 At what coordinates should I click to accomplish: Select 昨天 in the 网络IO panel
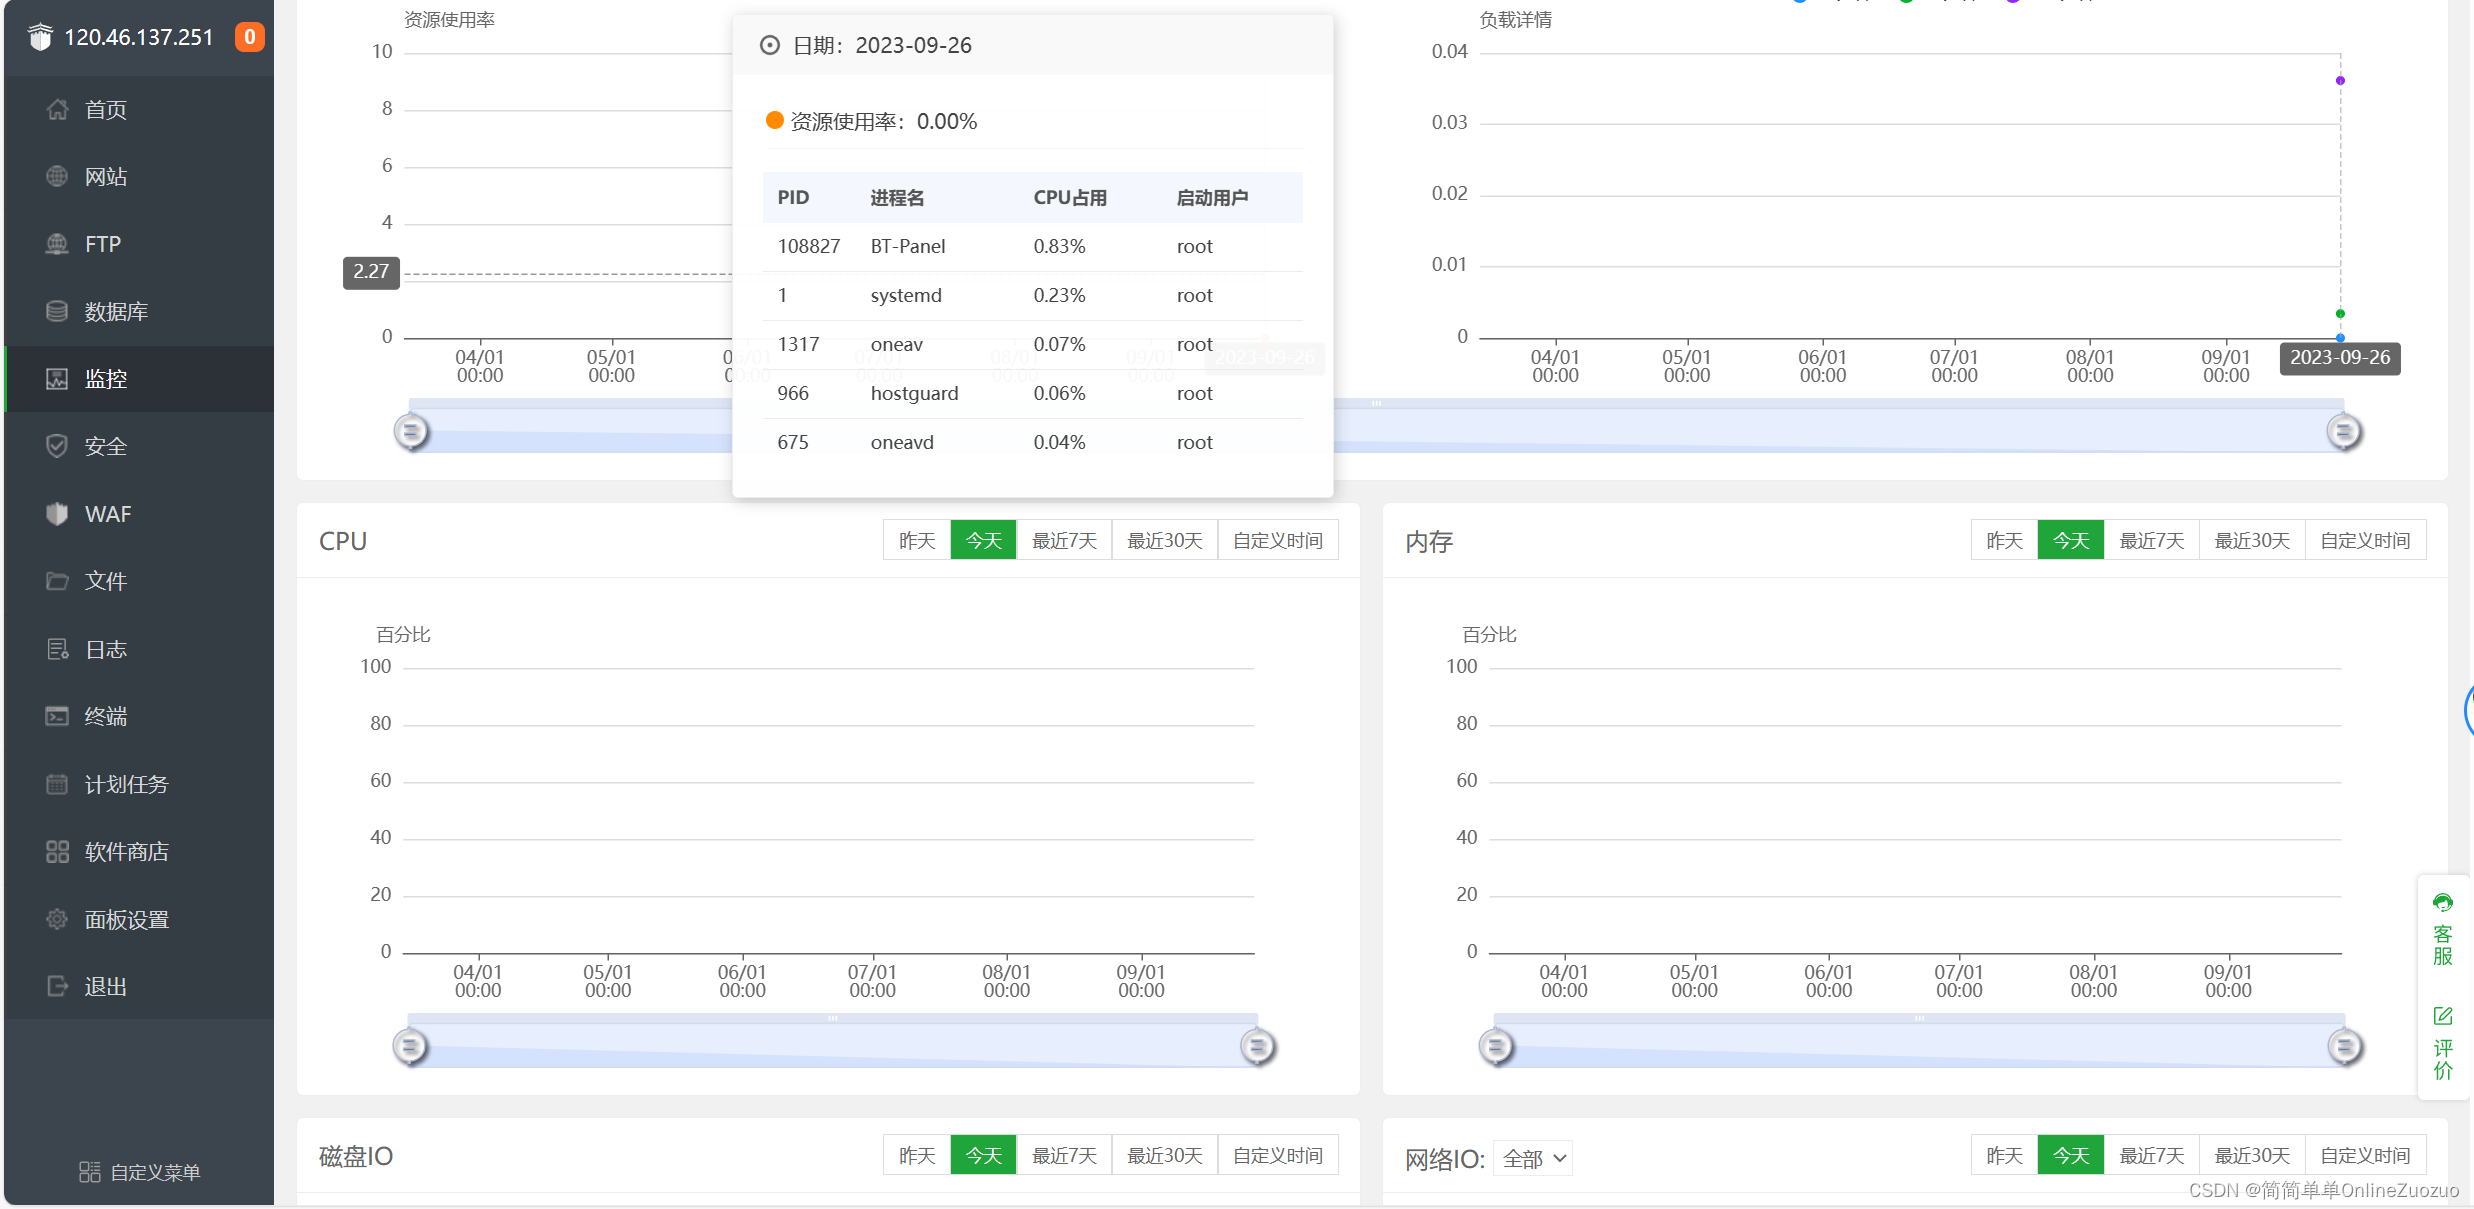[x=2004, y=1155]
